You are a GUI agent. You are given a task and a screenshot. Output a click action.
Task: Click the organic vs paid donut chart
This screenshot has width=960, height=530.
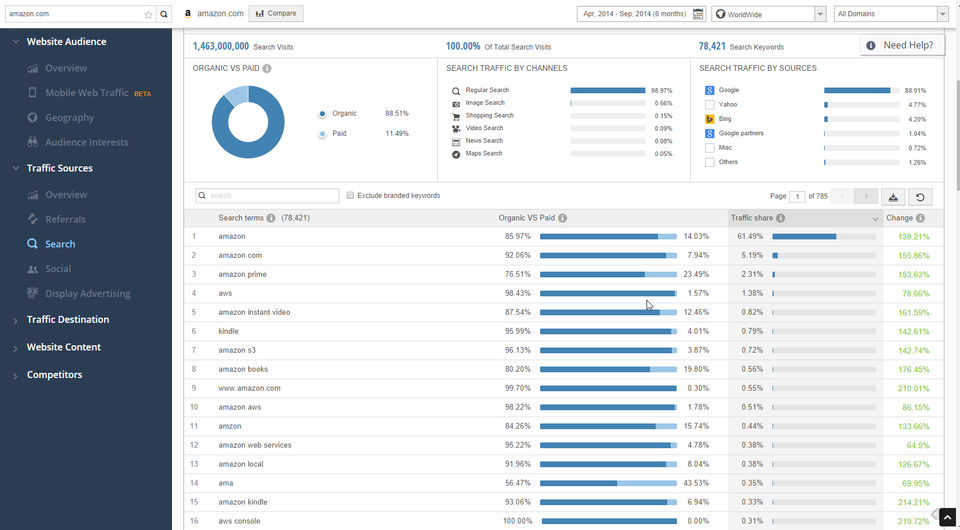248,122
